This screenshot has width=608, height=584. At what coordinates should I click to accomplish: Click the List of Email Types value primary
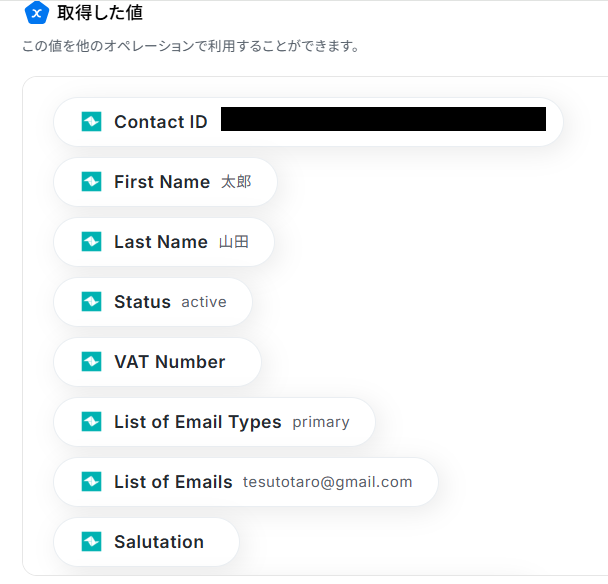[x=321, y=422]
